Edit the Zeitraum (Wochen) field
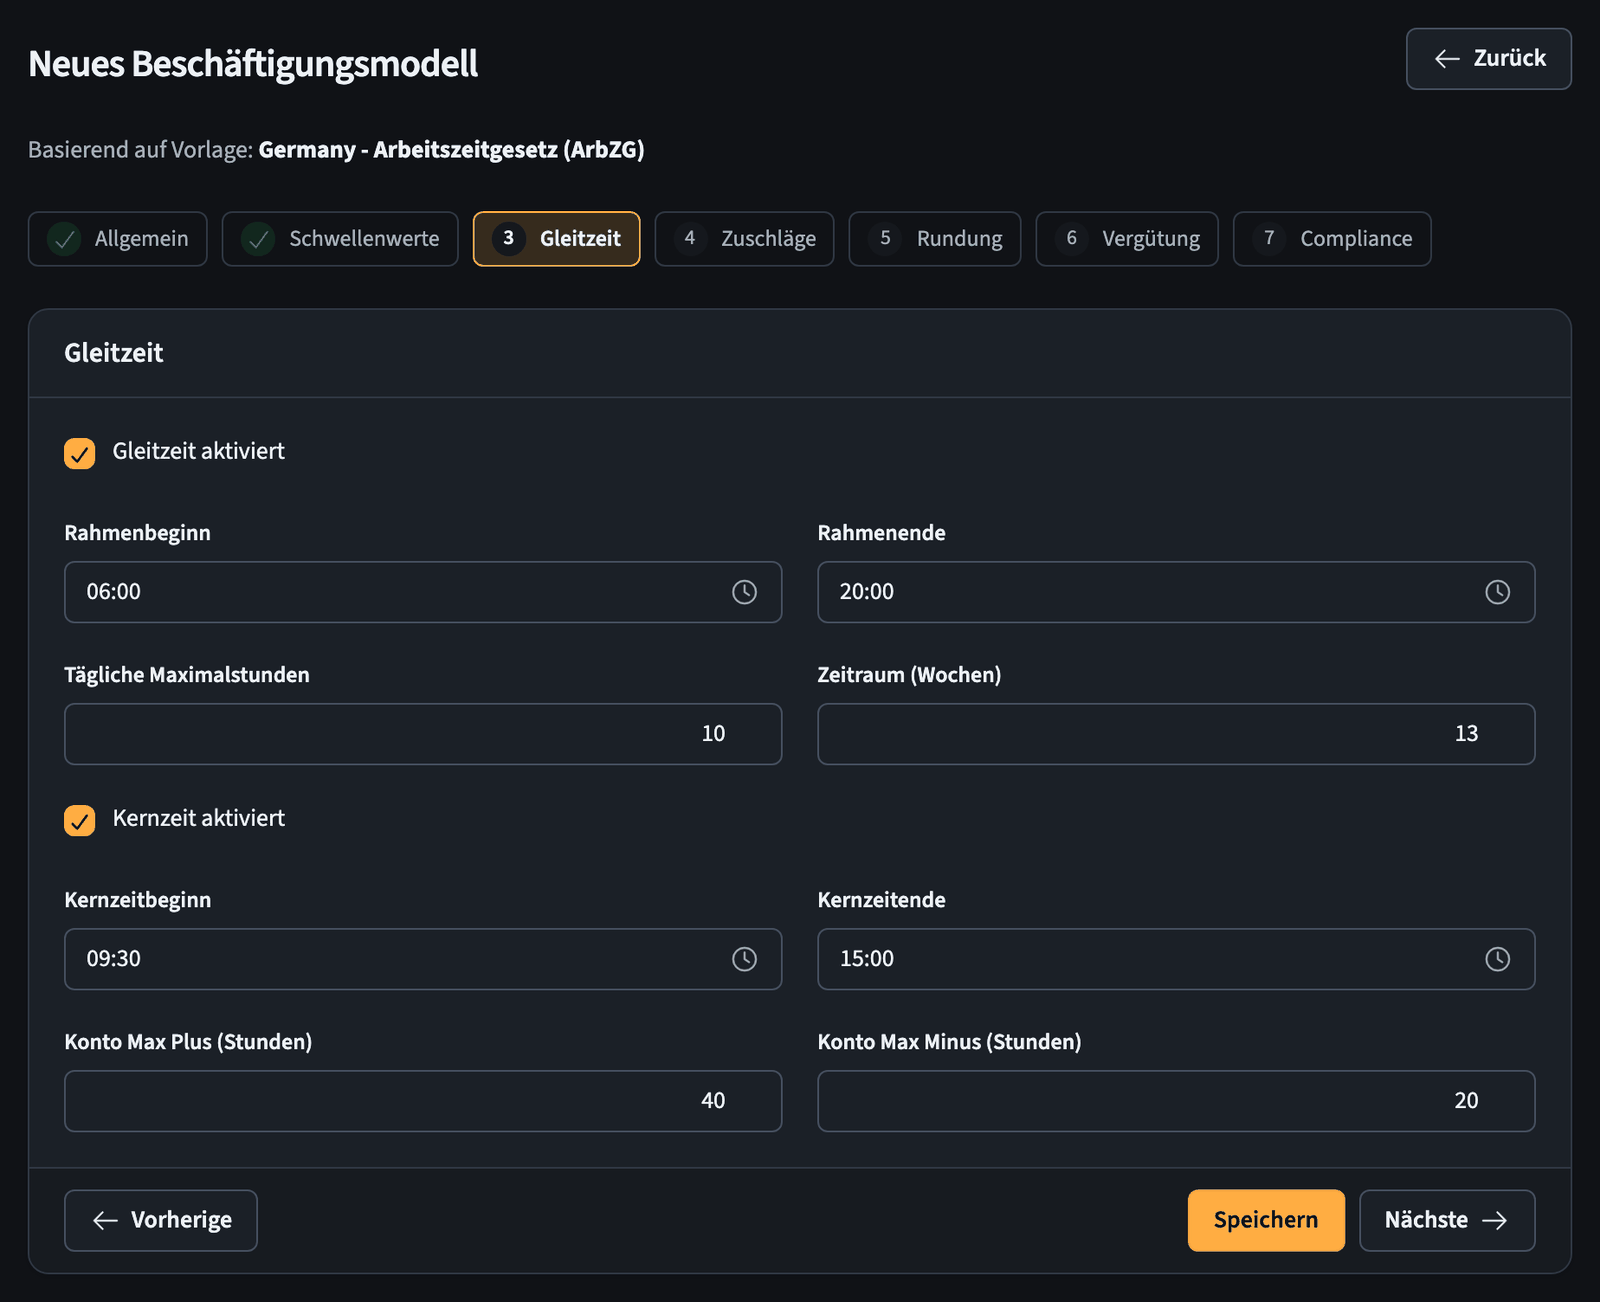The height and width of the screenshot is (1302, 1600). tap(1176, 734)
